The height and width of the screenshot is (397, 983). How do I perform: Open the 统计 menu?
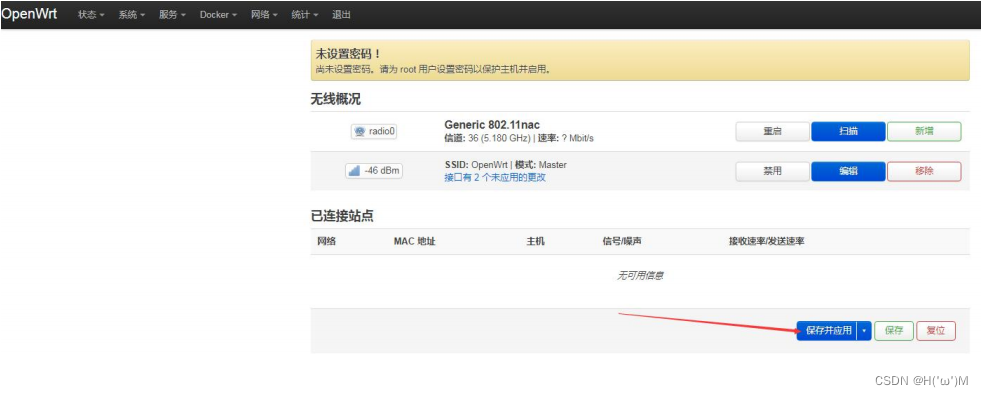tap(305, 14)
